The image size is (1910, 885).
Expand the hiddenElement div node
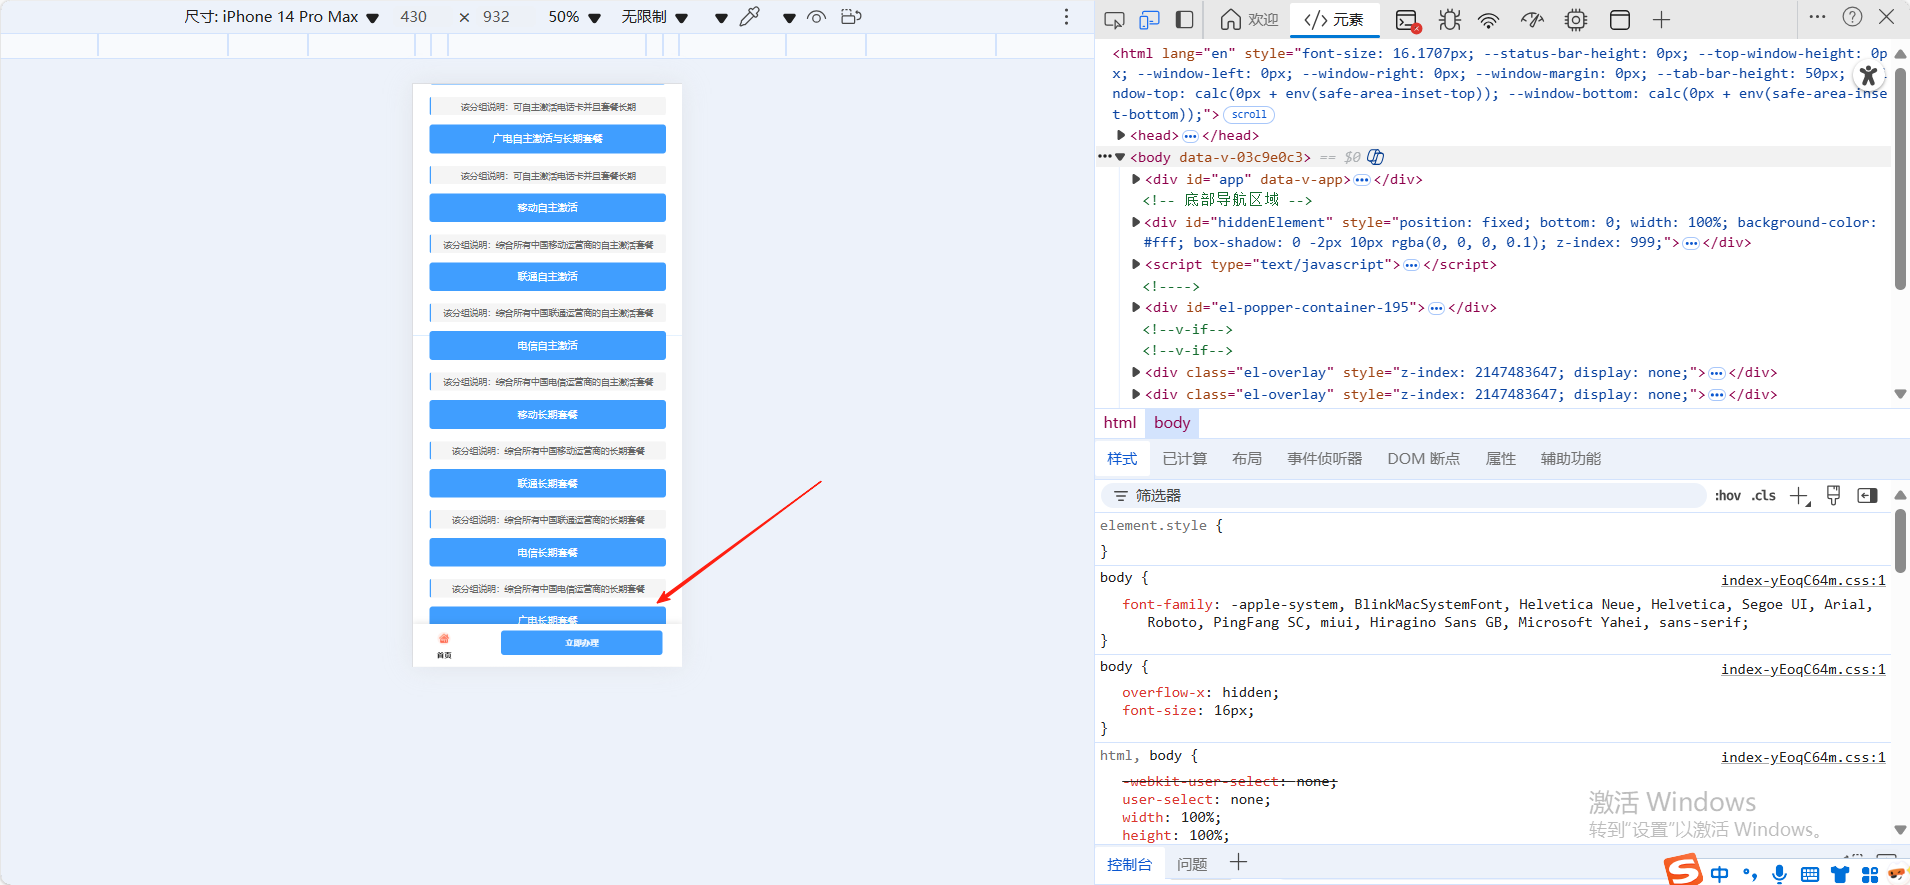coord(1136,222)
